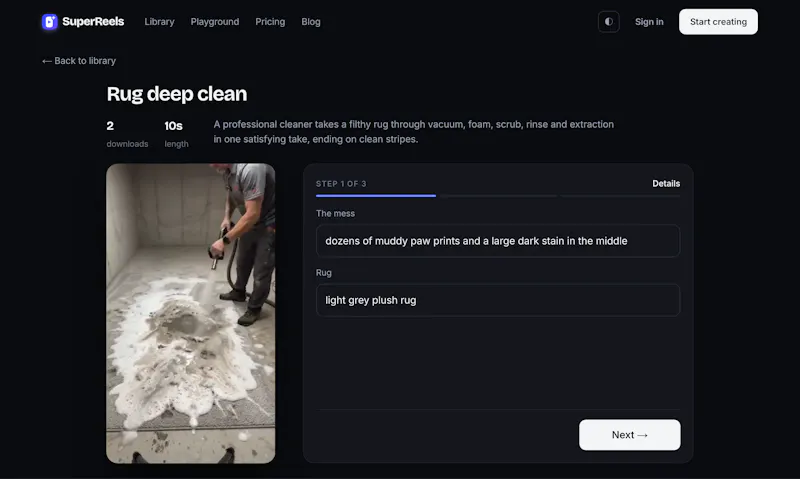800x479 pixels.
Task: Open the Library nav link
Action: (x=159, y=22)
